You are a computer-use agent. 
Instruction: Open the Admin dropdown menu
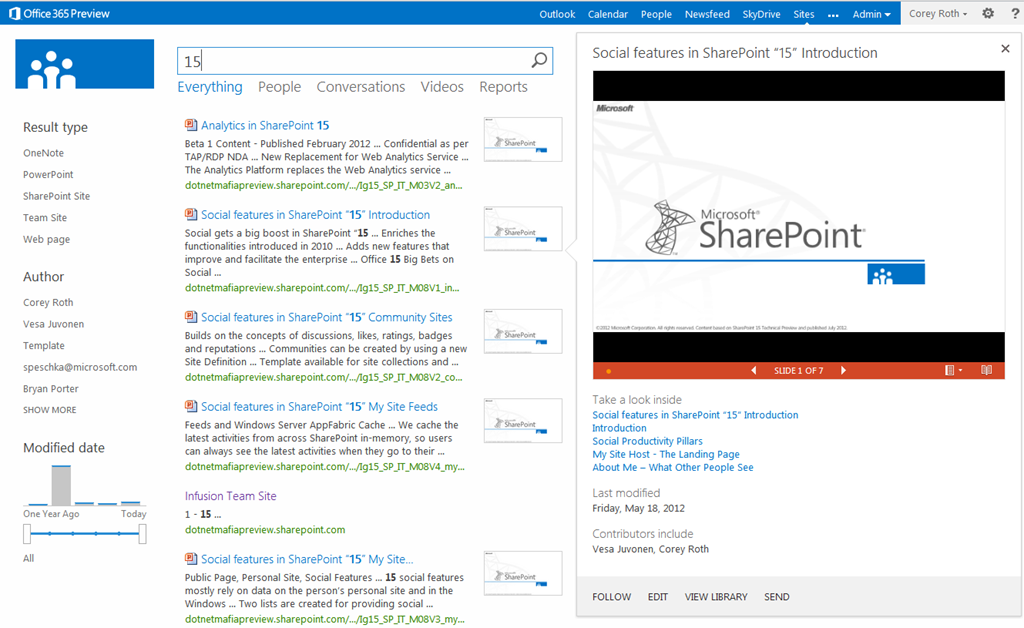(x=871, y=14)
